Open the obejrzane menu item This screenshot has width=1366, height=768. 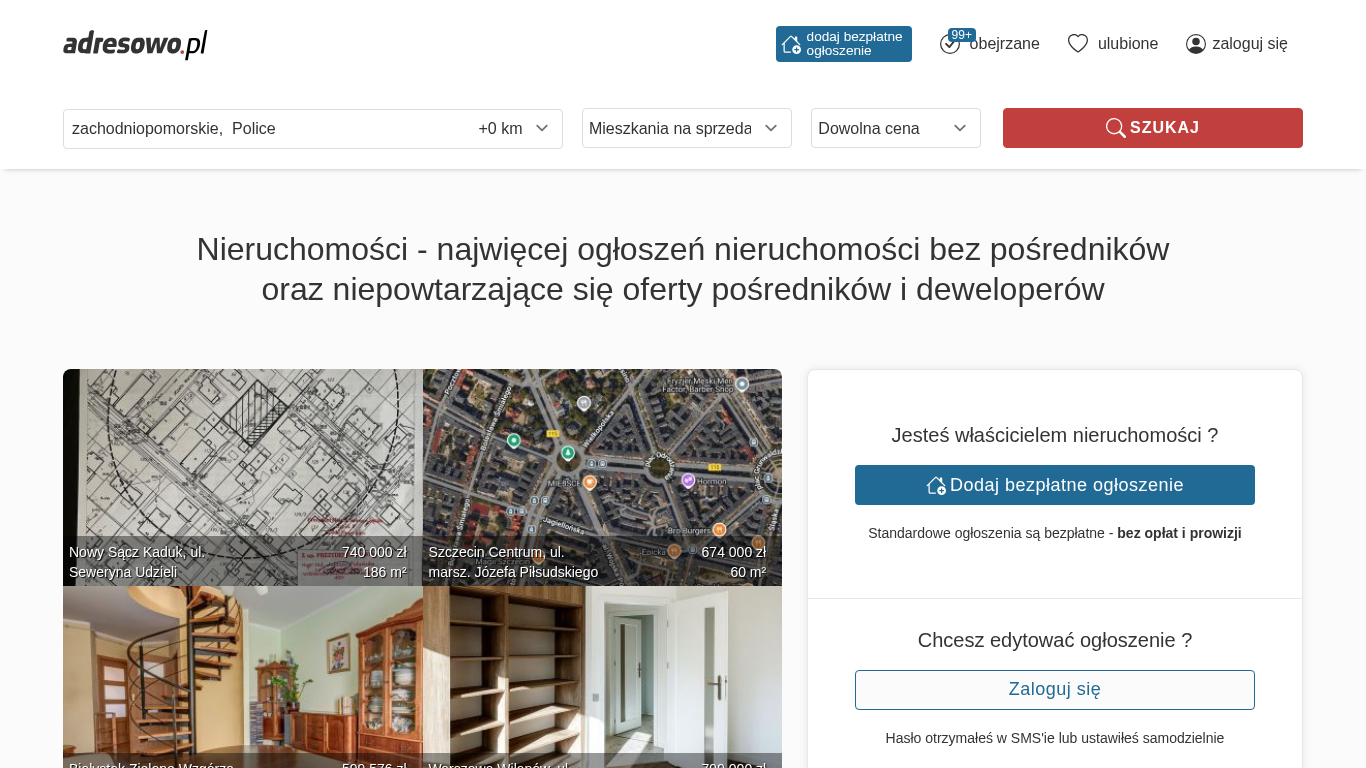click(x=1004, y=44)
